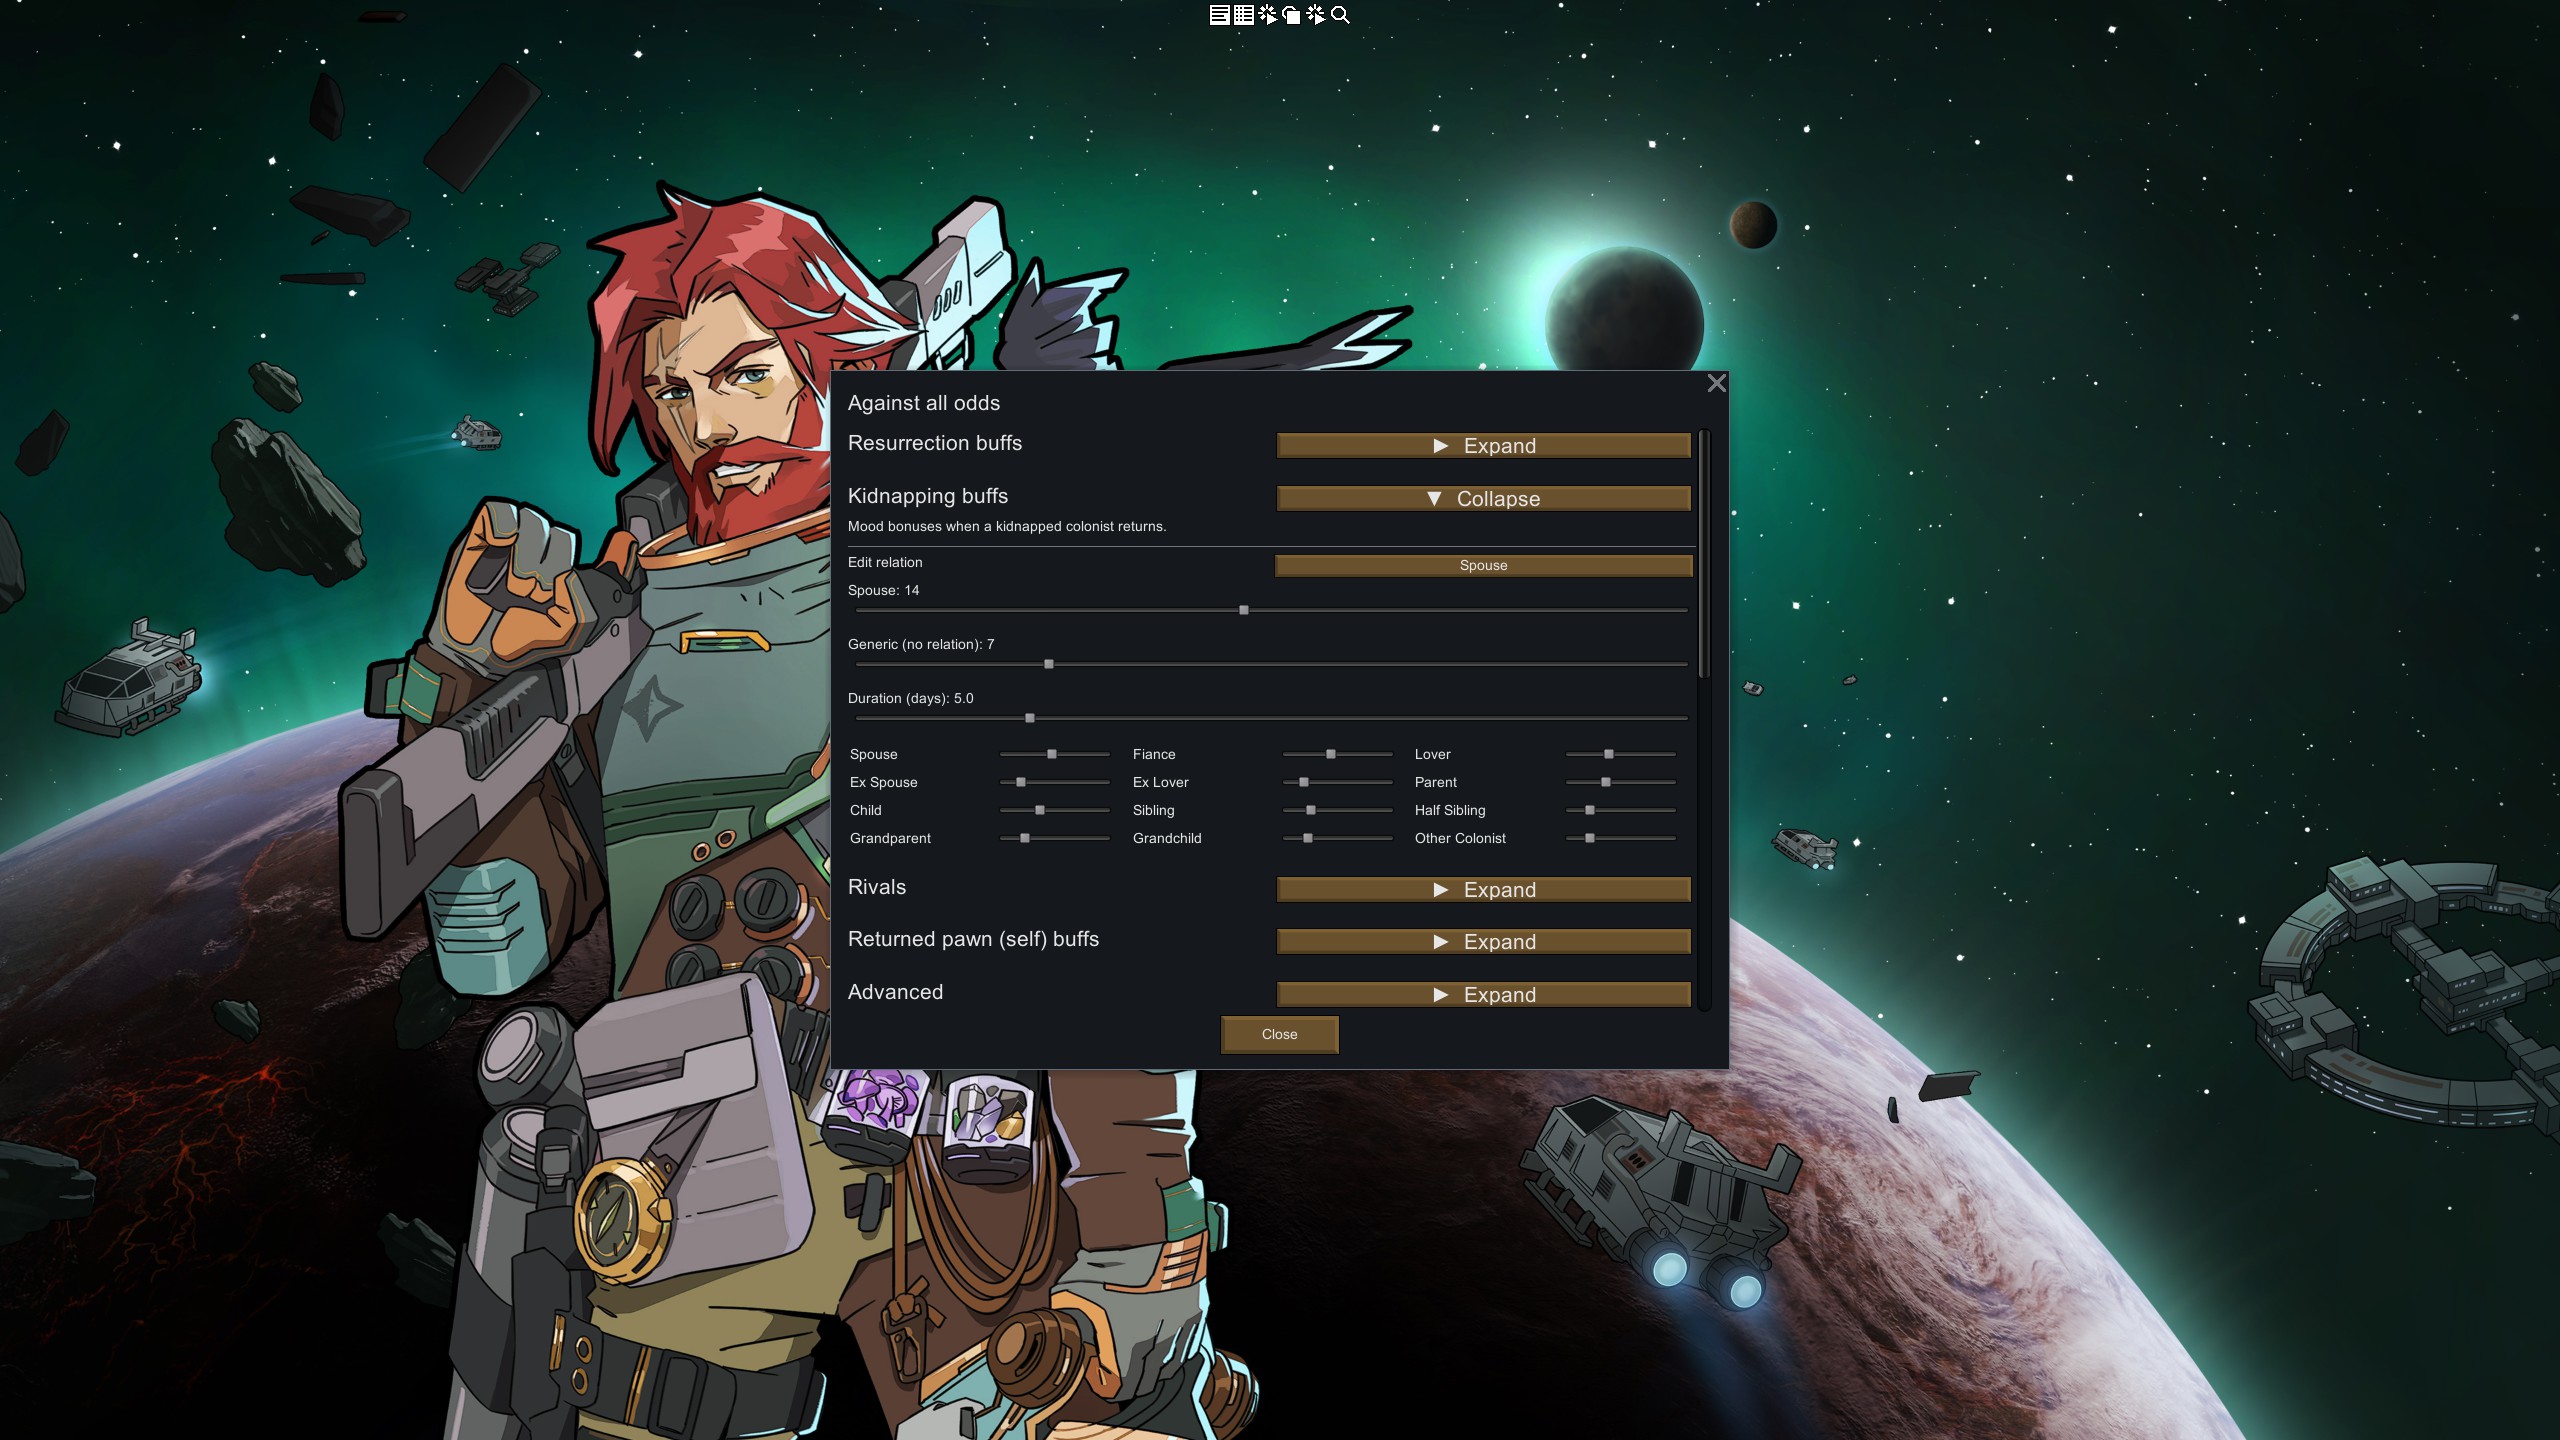Click the 'Lover' grid label

pyautogui.click(x=1432, y=755)
